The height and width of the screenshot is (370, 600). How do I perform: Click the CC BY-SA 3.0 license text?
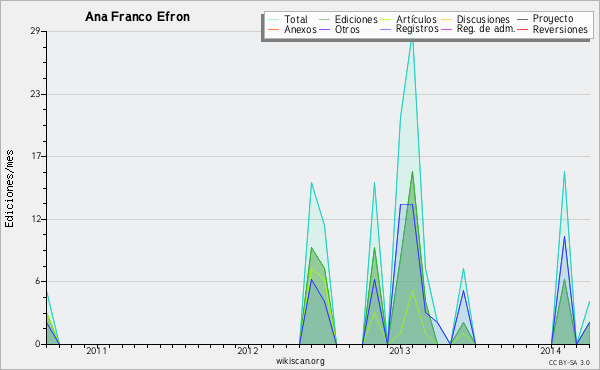[569, 362]
